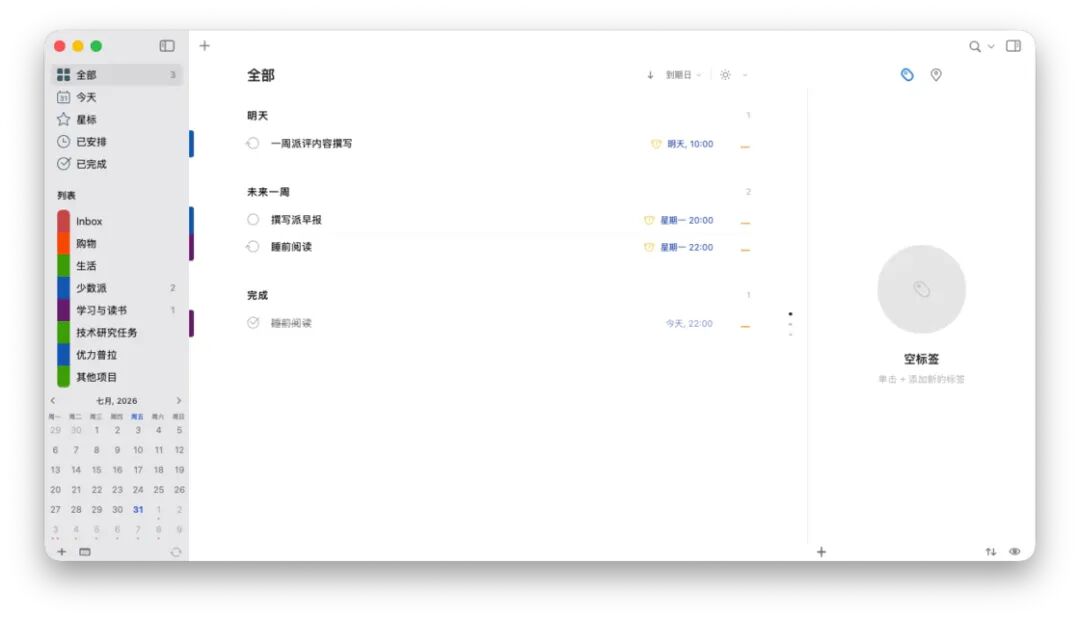Click the 七月, 2026 calendar header
The width and height of the screenshot is (1080, 620).
pos(116,400)
